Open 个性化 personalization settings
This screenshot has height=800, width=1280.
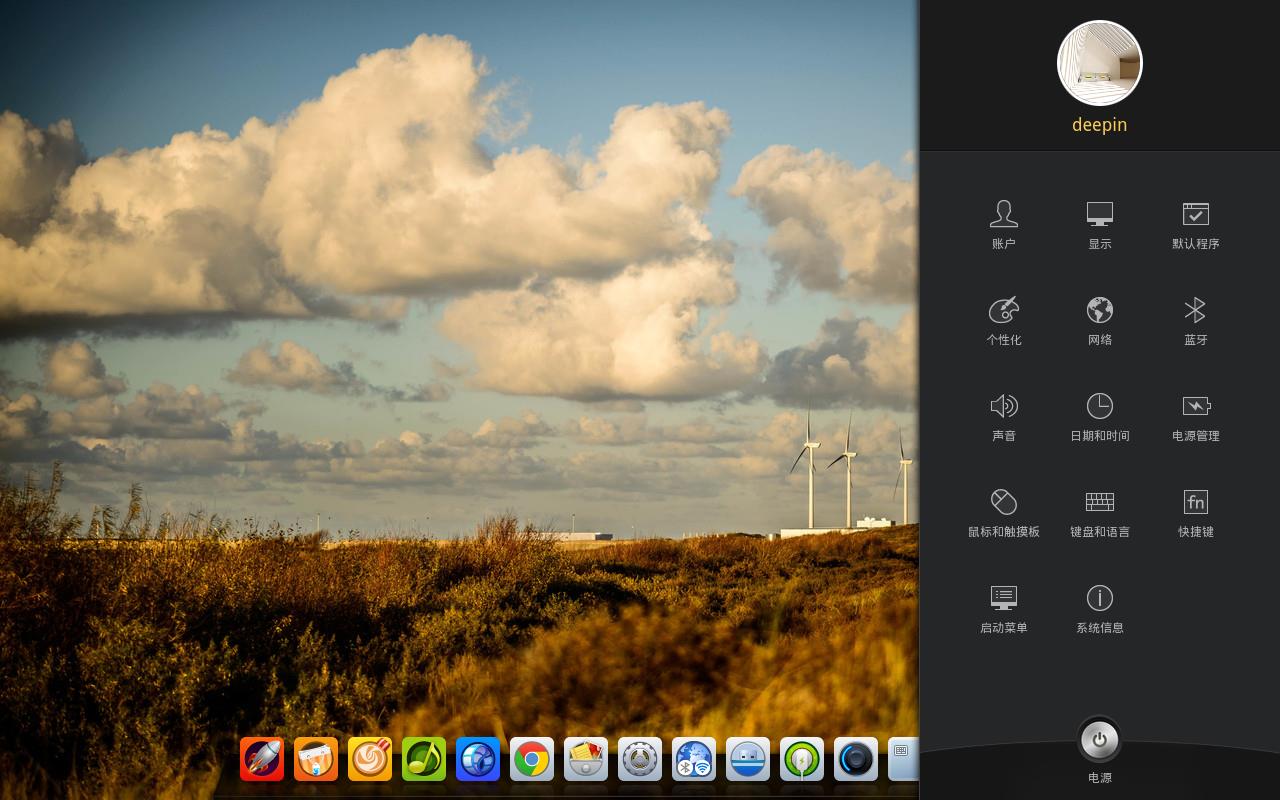coord(1003,320)
